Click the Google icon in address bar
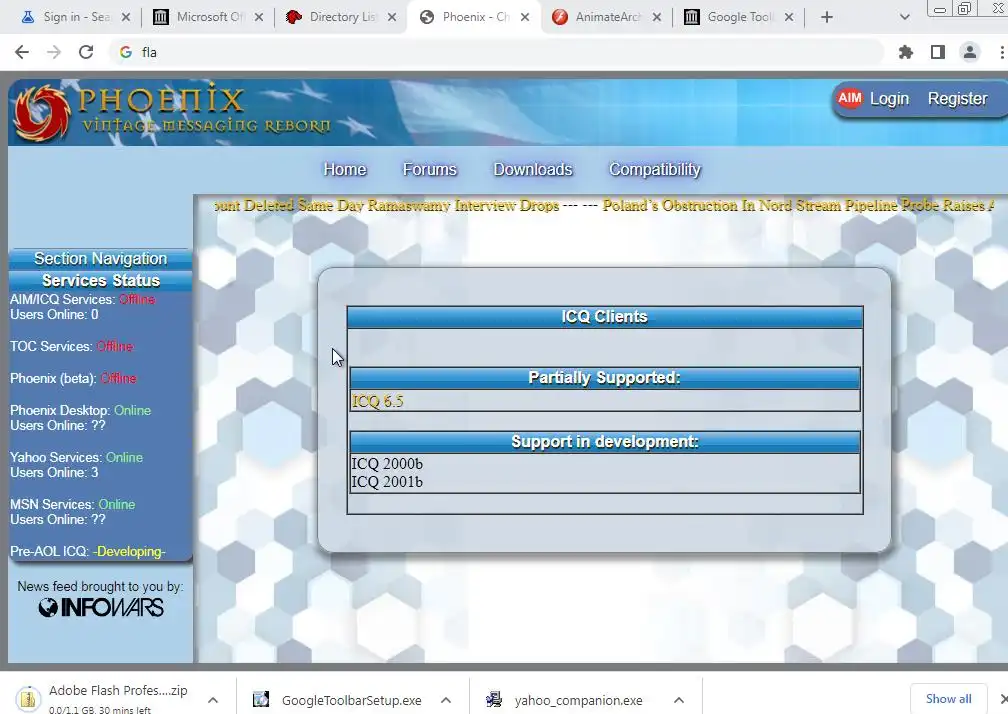Viewport: 1008px width, 714px height. coord(126,52)
